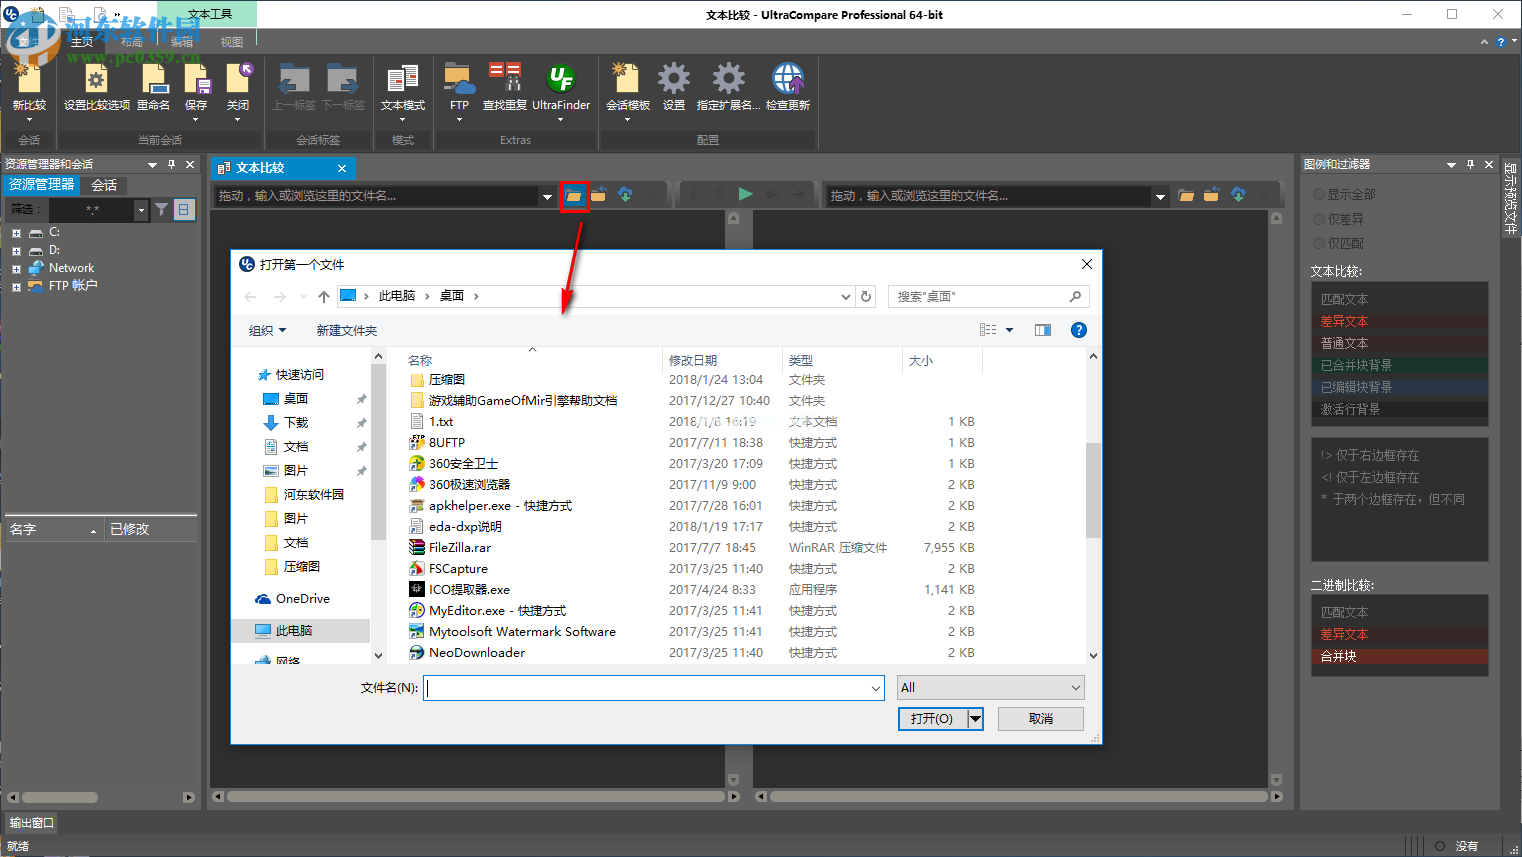Open the left file path dropdown arrow
1522x857 pixels.
[547, 196]
